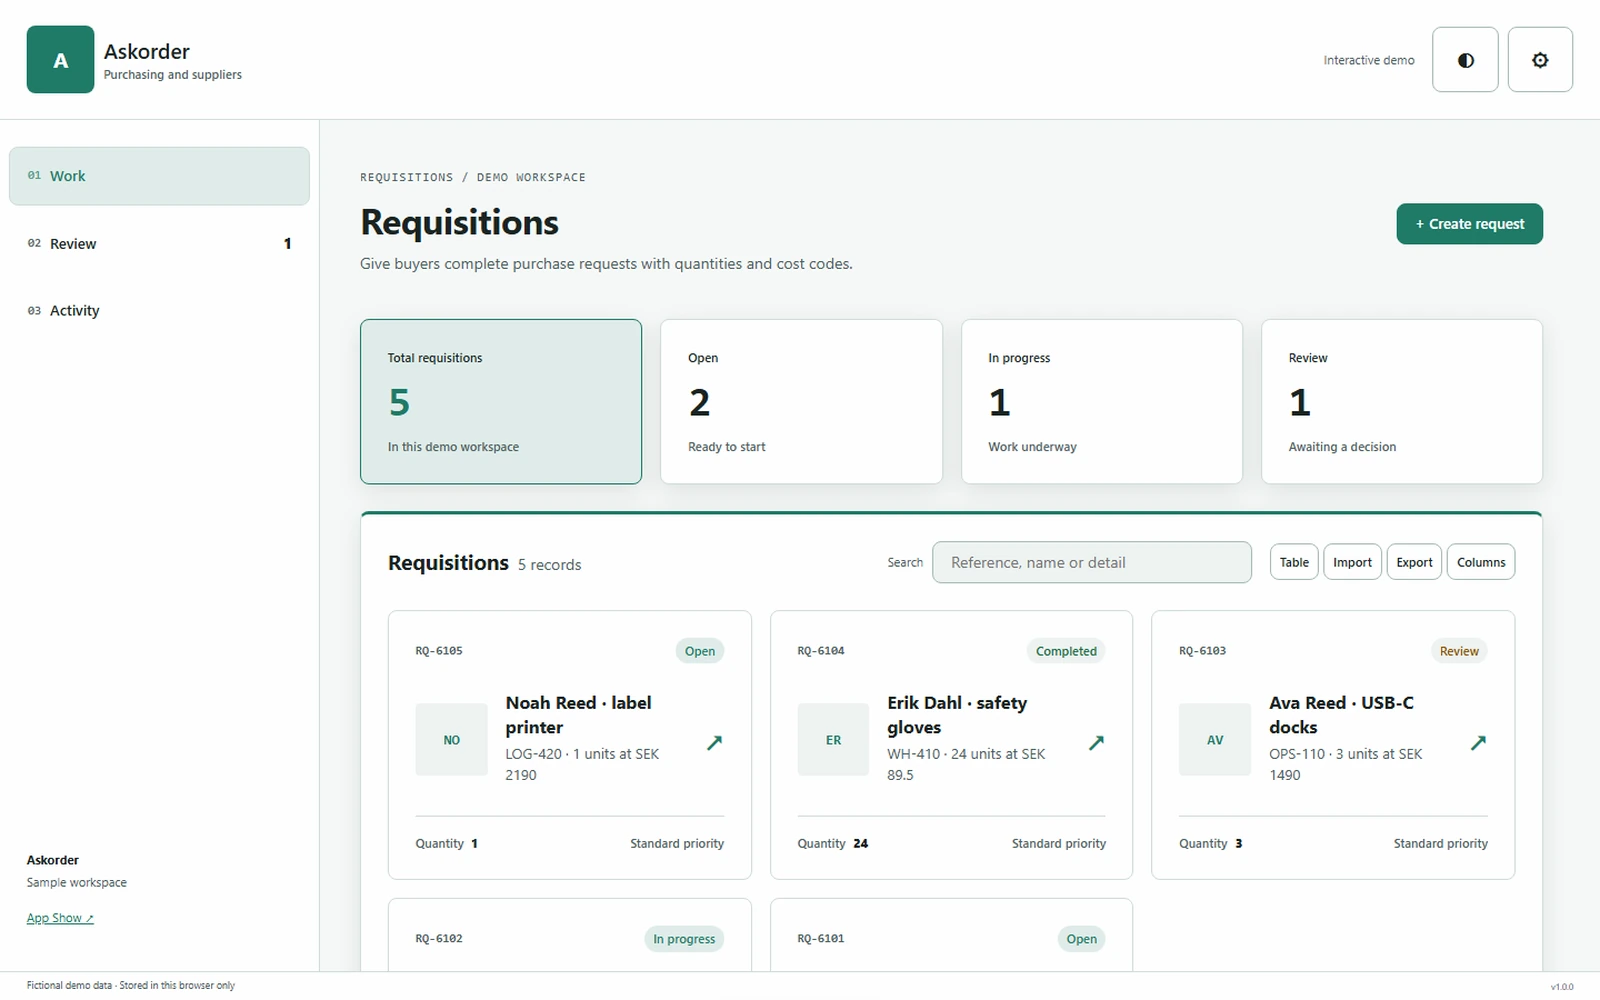
Task: Click the Open status badge on RQ-6105
Action: click(x=700, y=651)
